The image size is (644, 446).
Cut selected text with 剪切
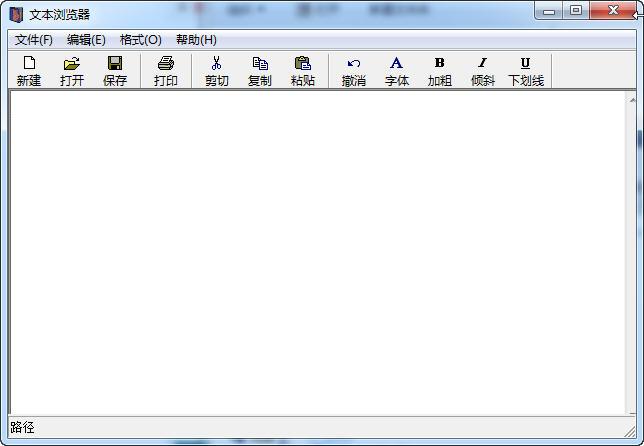(x=217, y=71)
